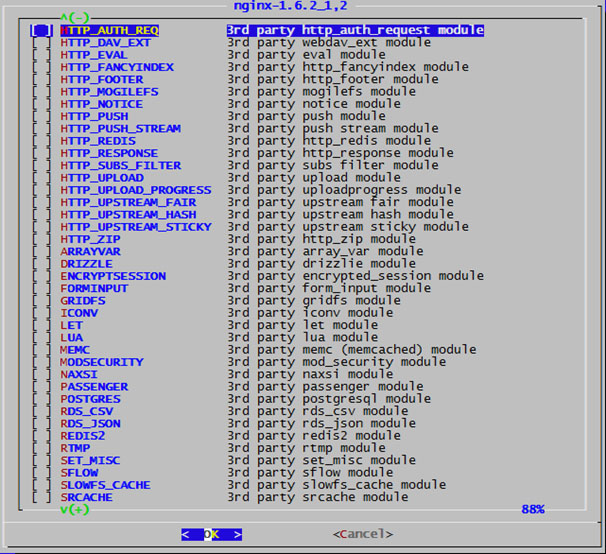
Task: Check the box for HTTP_EVAL
Action: point(41,55)
